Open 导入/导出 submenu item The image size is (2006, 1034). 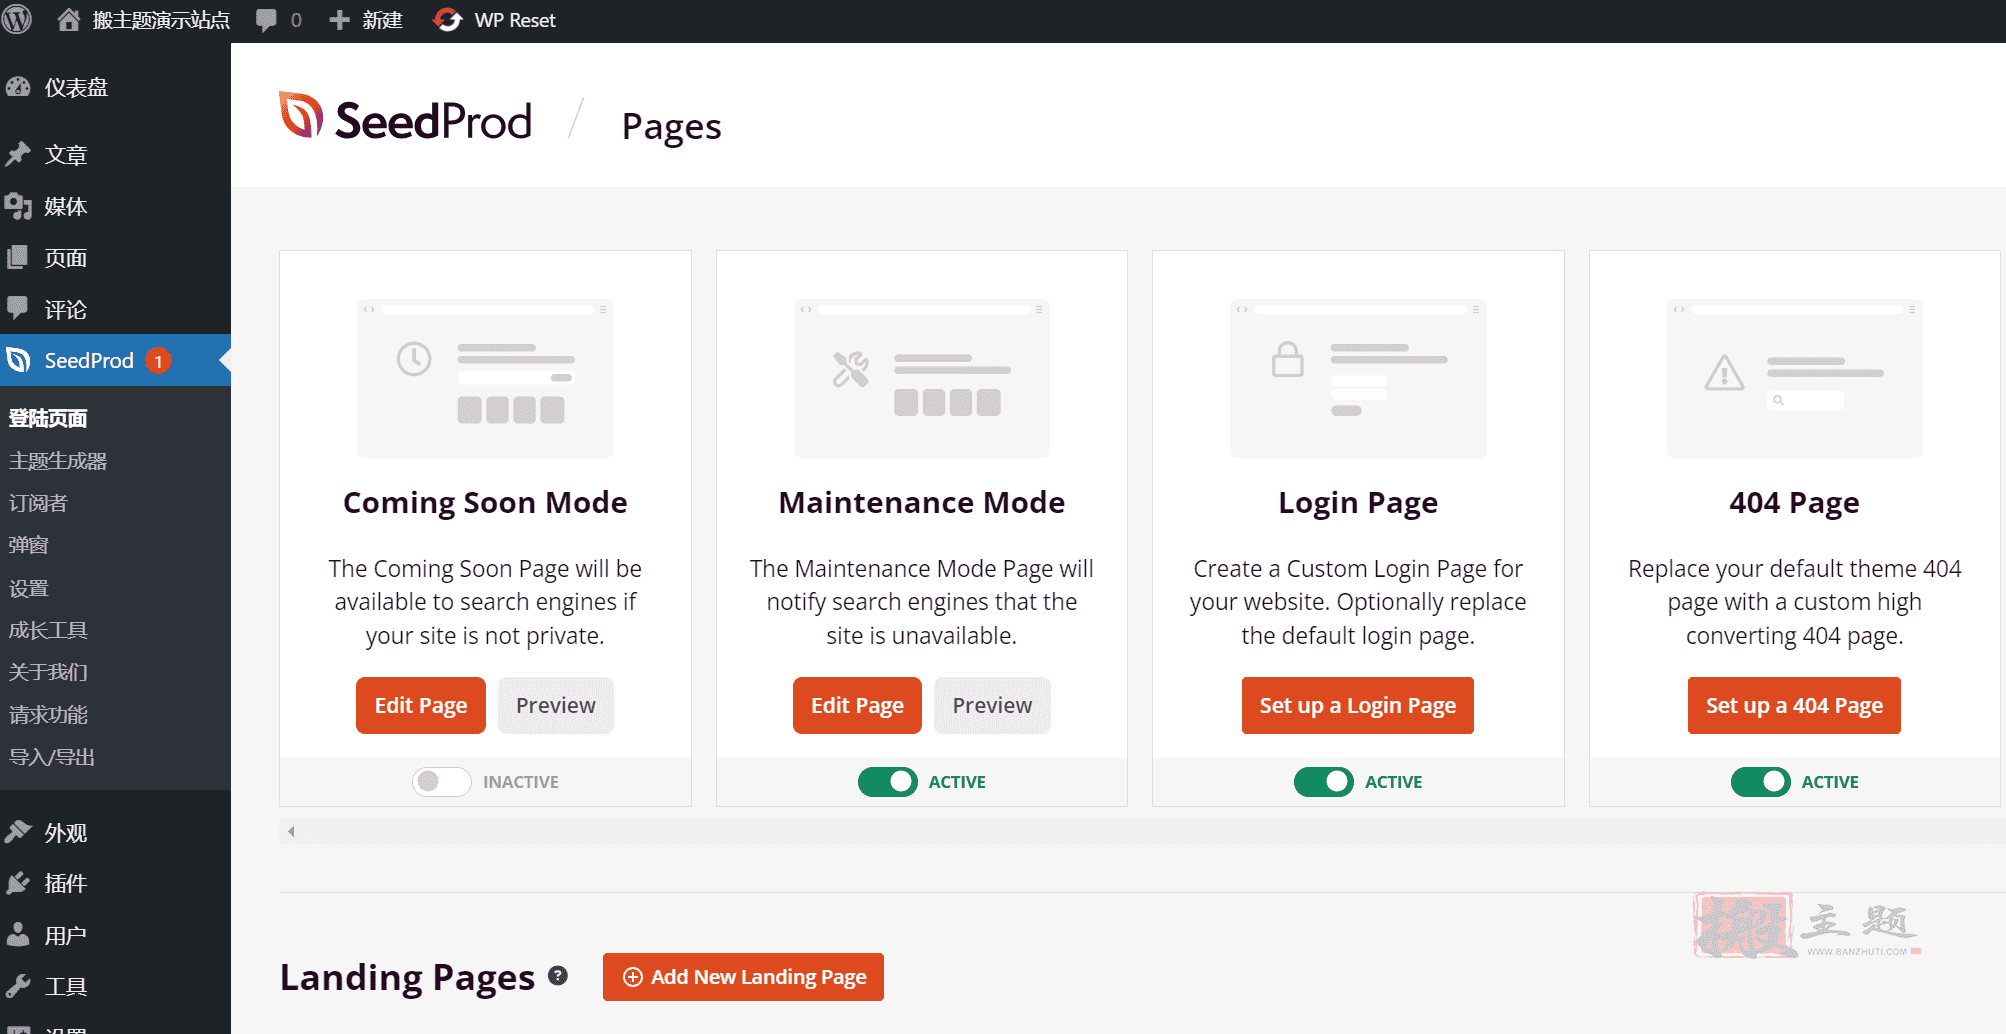(52, 757)
